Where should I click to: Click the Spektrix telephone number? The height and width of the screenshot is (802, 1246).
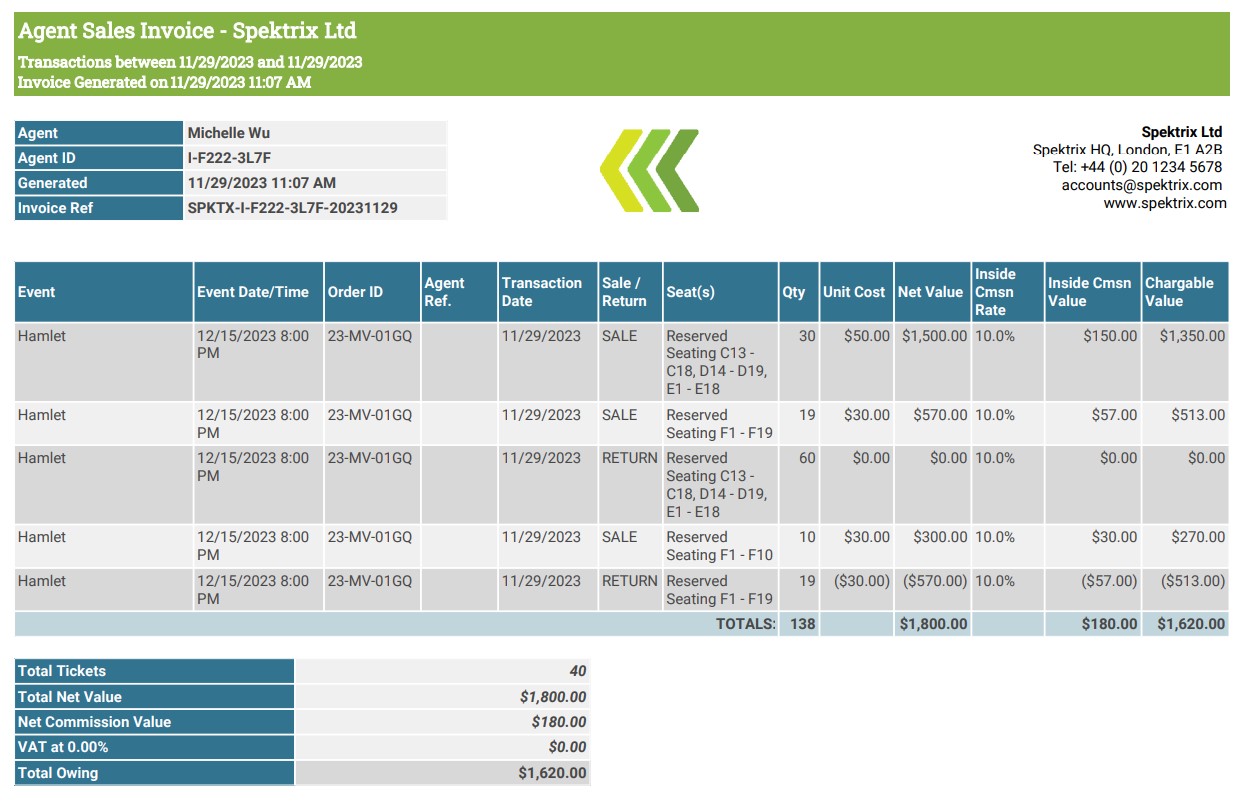(1137, 167)
